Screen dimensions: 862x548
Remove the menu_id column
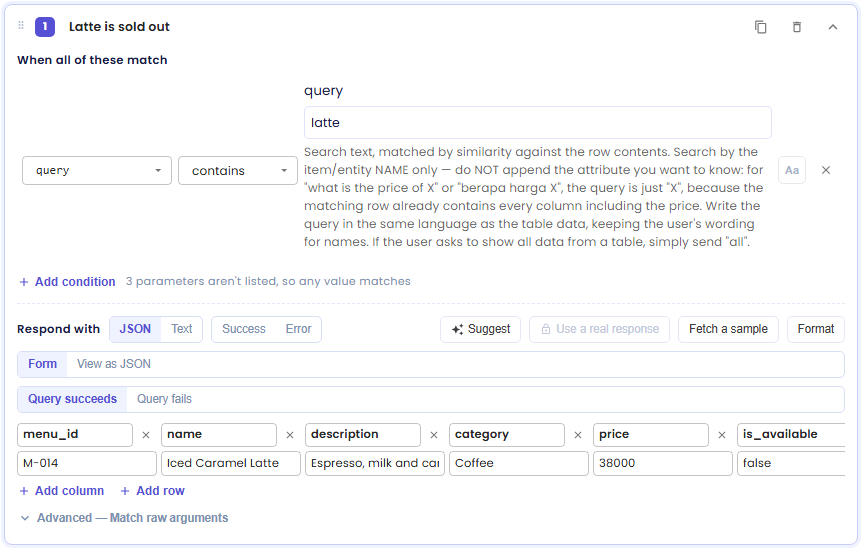pyautogui.click(x=146, y=435)
